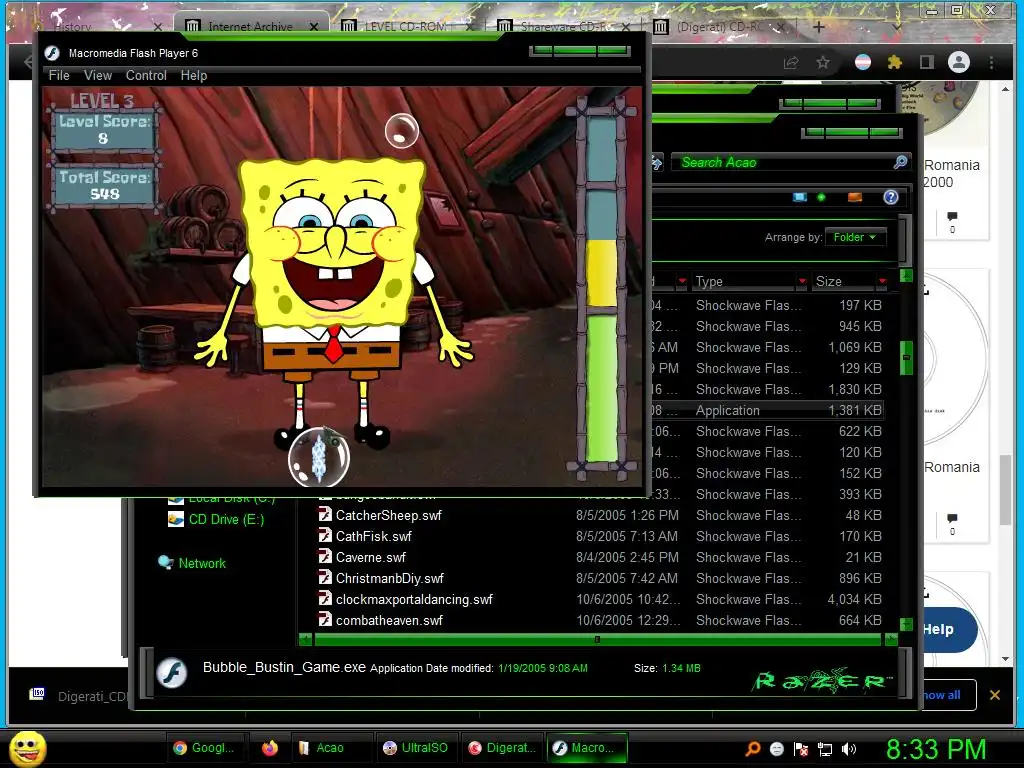The image size is (1024, 768).
Task: Open the Control menu in Flash Player
Action: point(146,75)
